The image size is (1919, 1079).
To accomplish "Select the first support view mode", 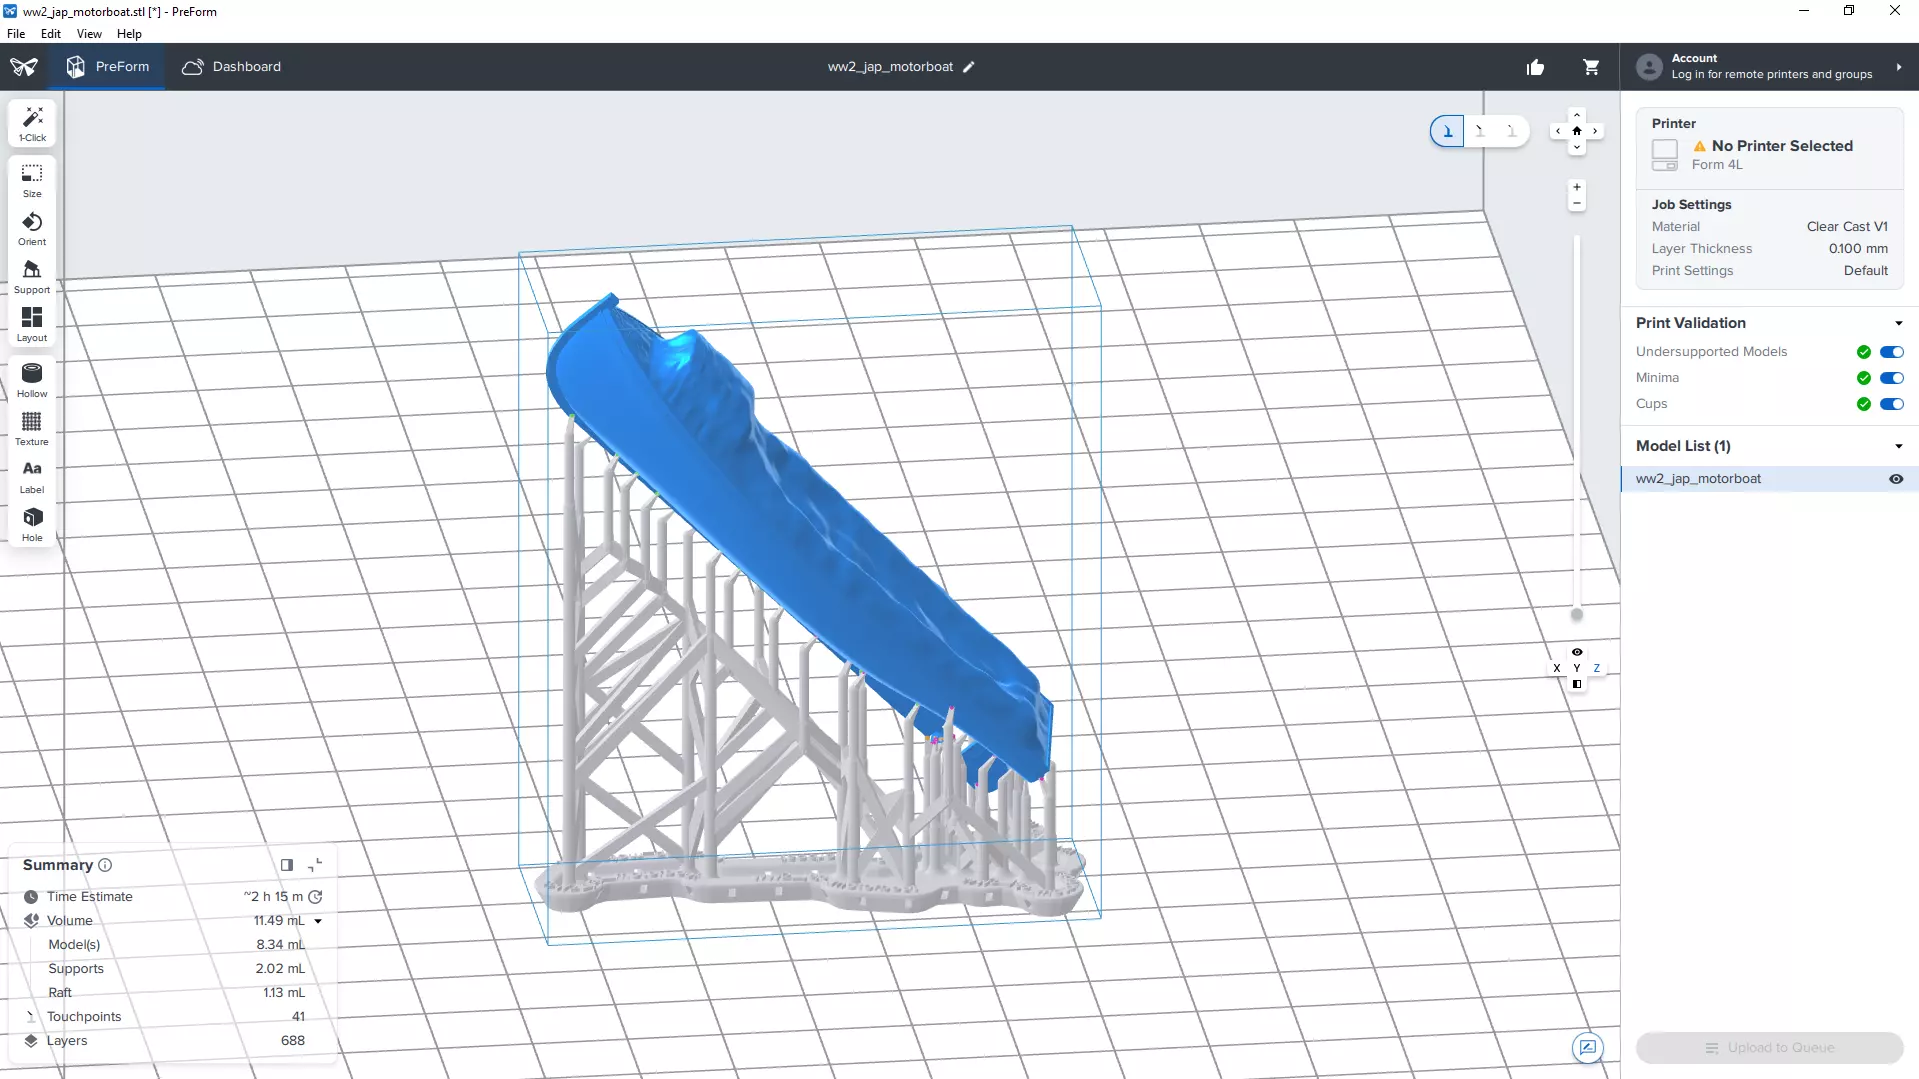I will click(1447, 131).
